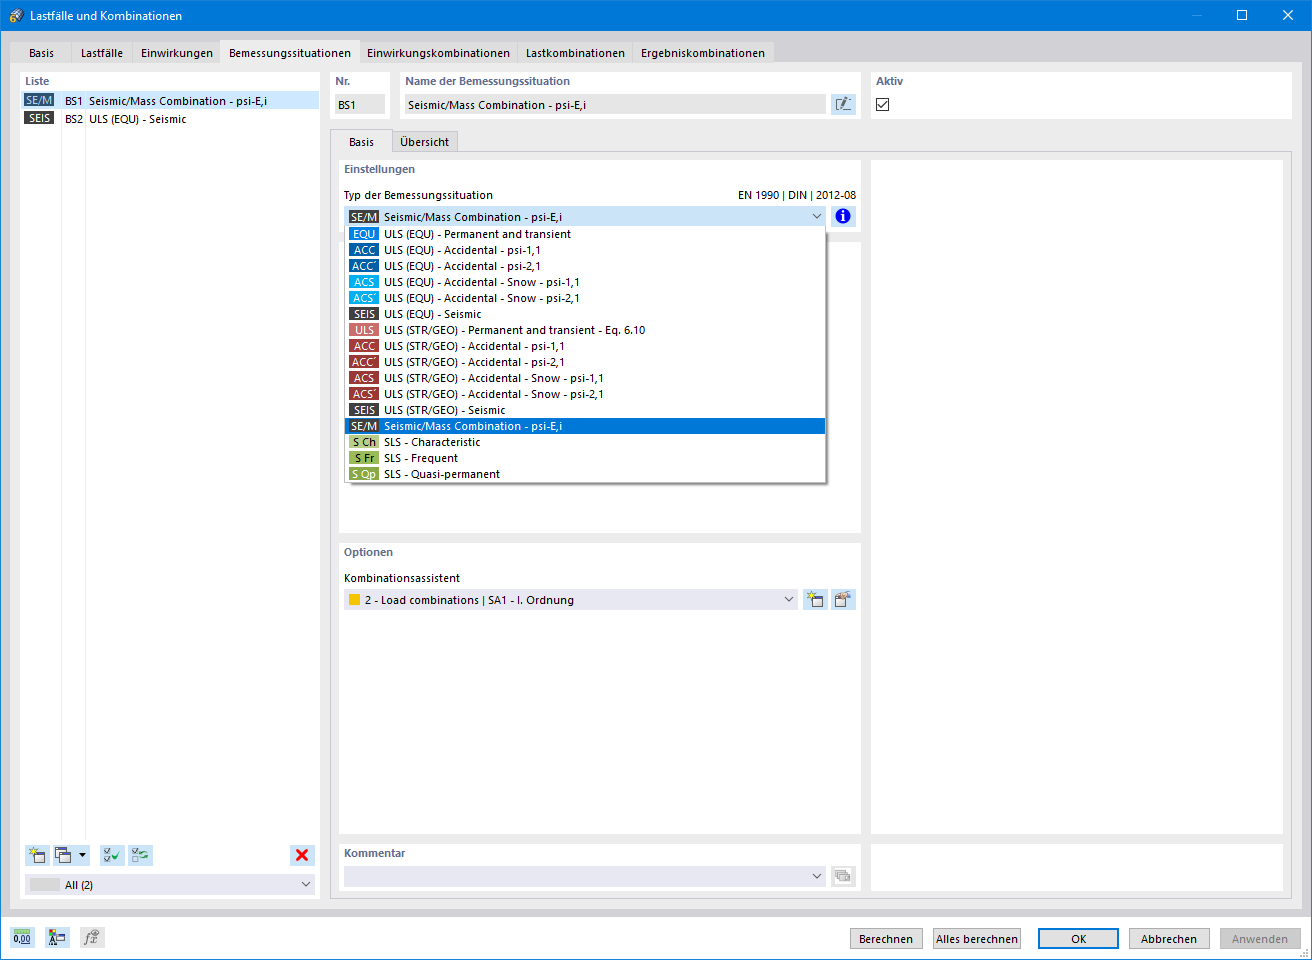Open the All (2) filter dropdown

tap(305, 884)
